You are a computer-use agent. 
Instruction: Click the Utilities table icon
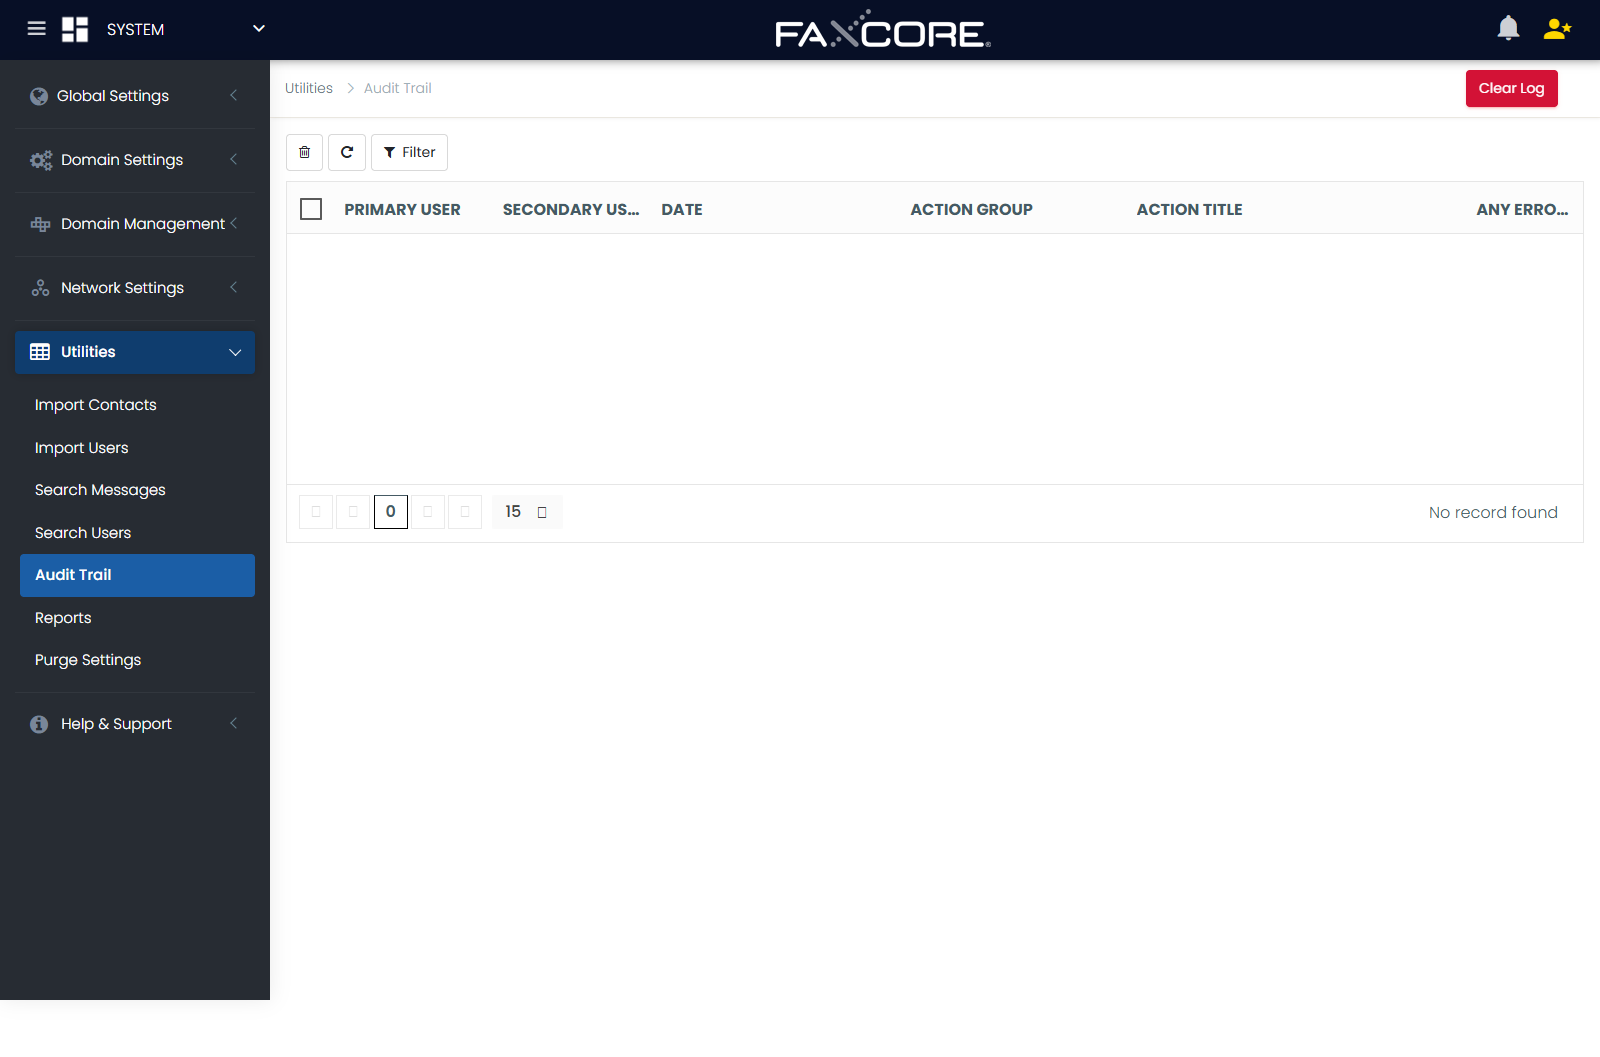tap(40, 352)
